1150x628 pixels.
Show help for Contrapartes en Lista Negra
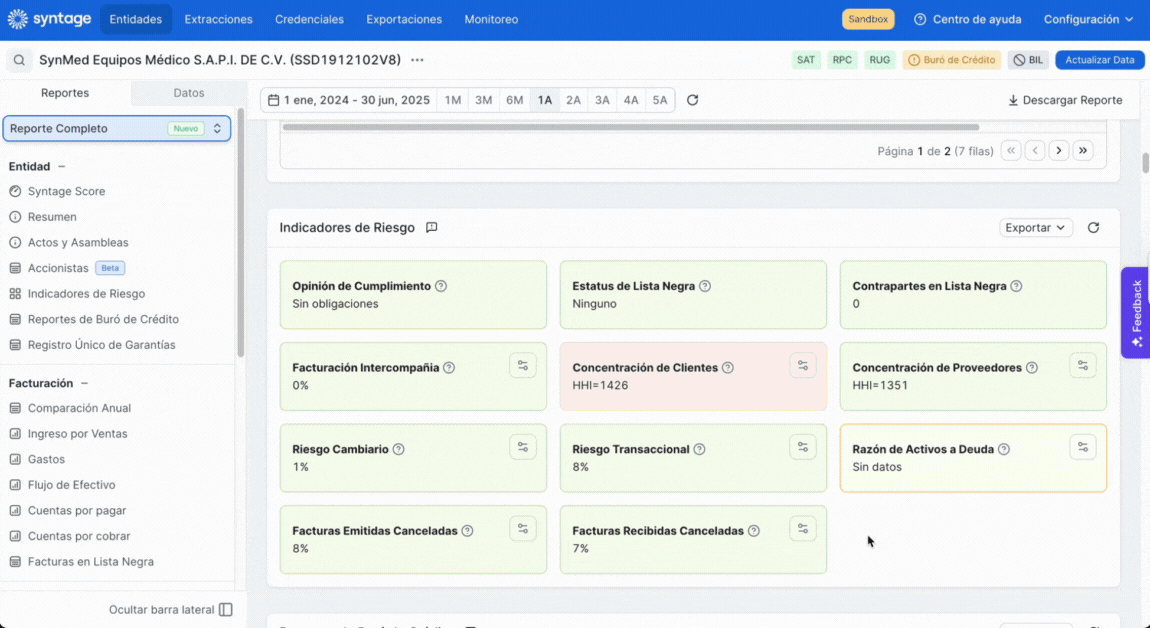(x=1017, y=286)
